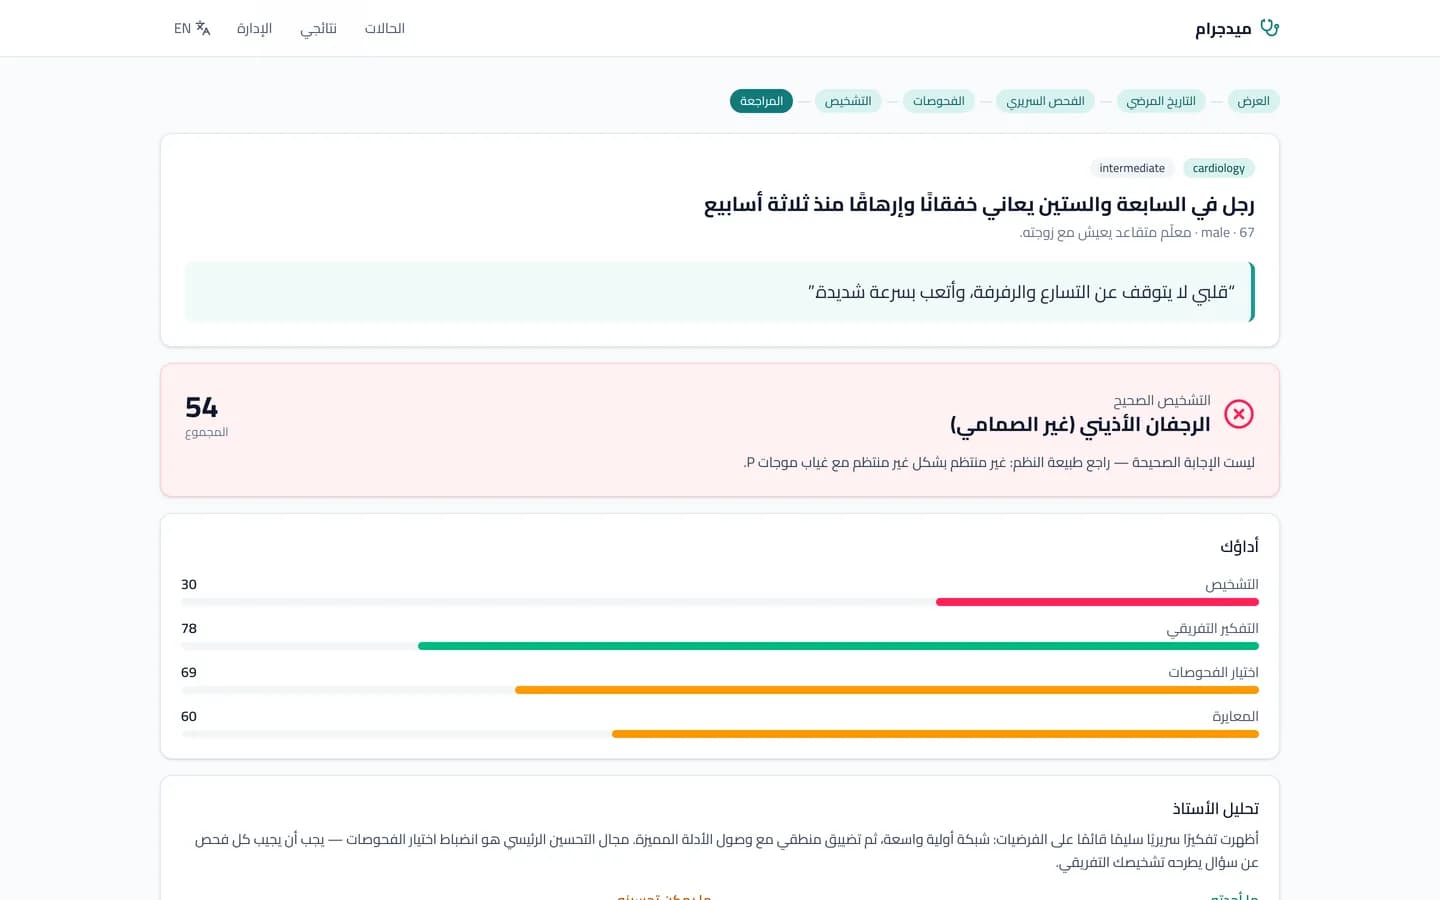Click the تحليل الأستاذ heading
Screen dimensions: 1440x900
[1215, 808]
